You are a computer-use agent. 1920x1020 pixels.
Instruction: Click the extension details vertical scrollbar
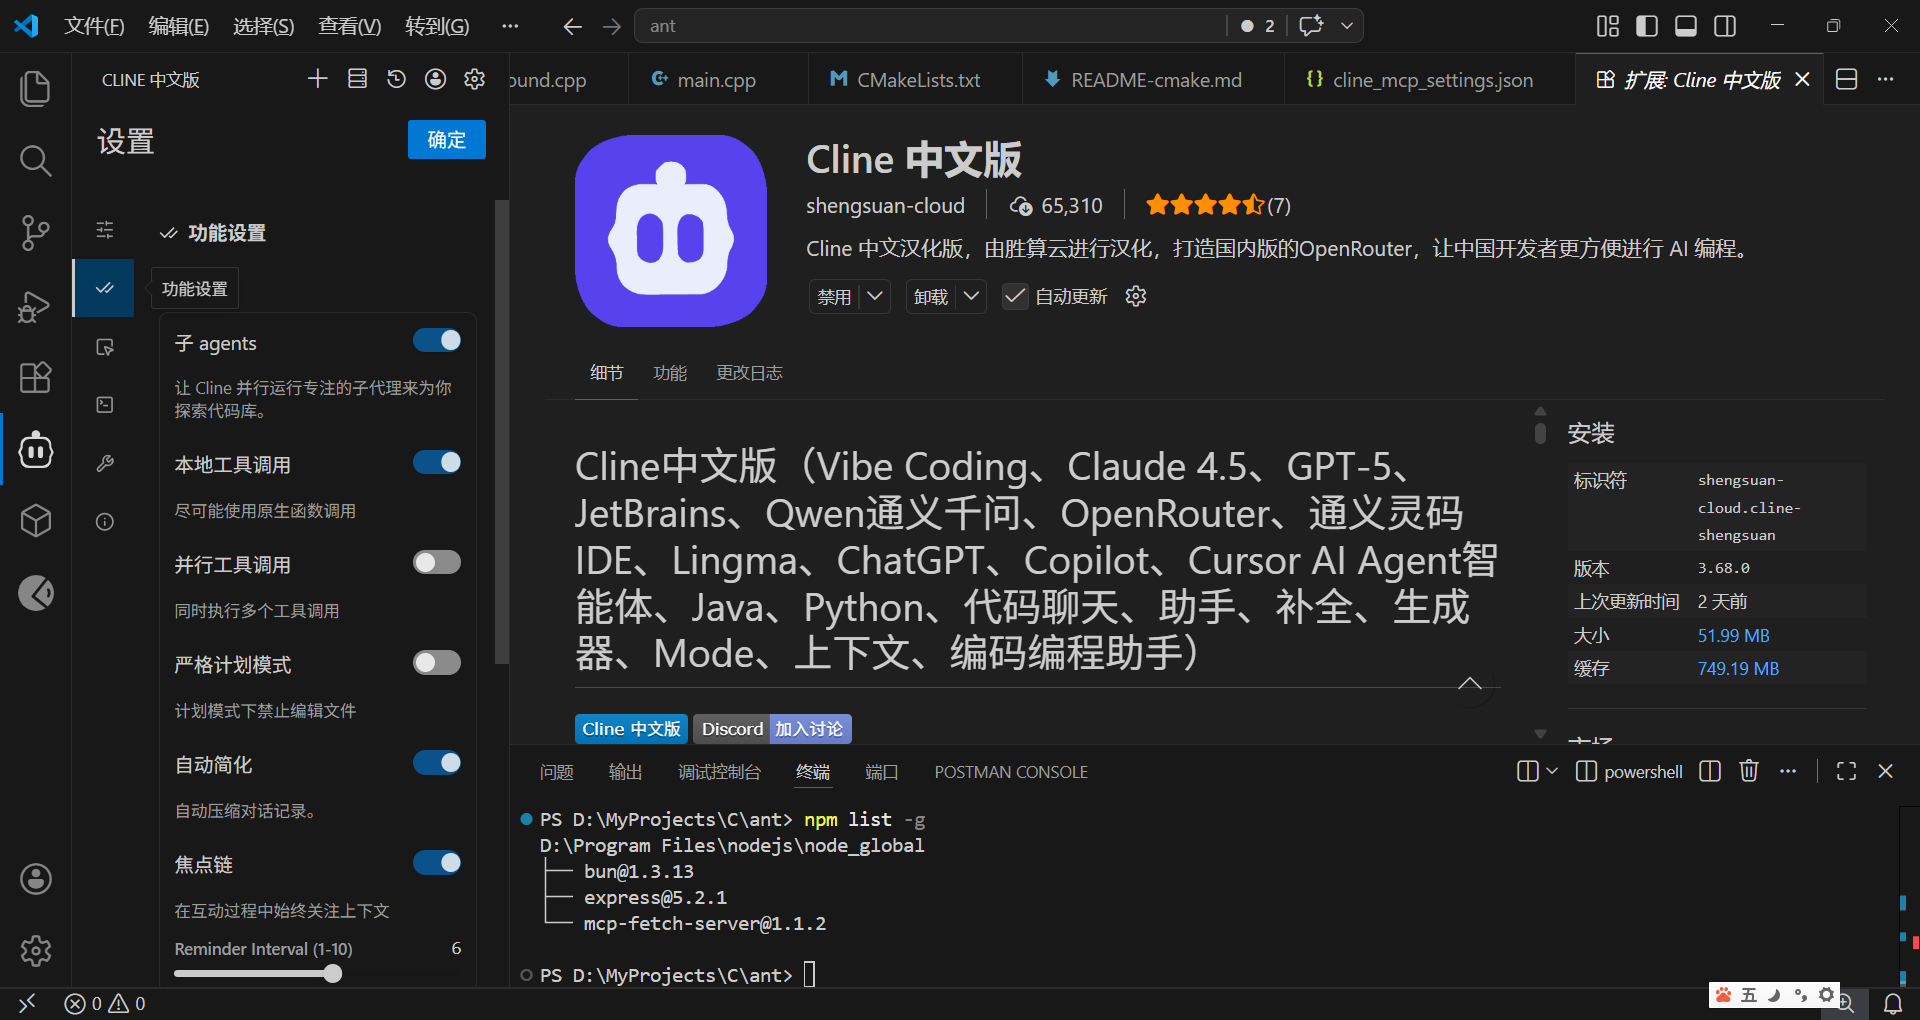pos(1540,432)
